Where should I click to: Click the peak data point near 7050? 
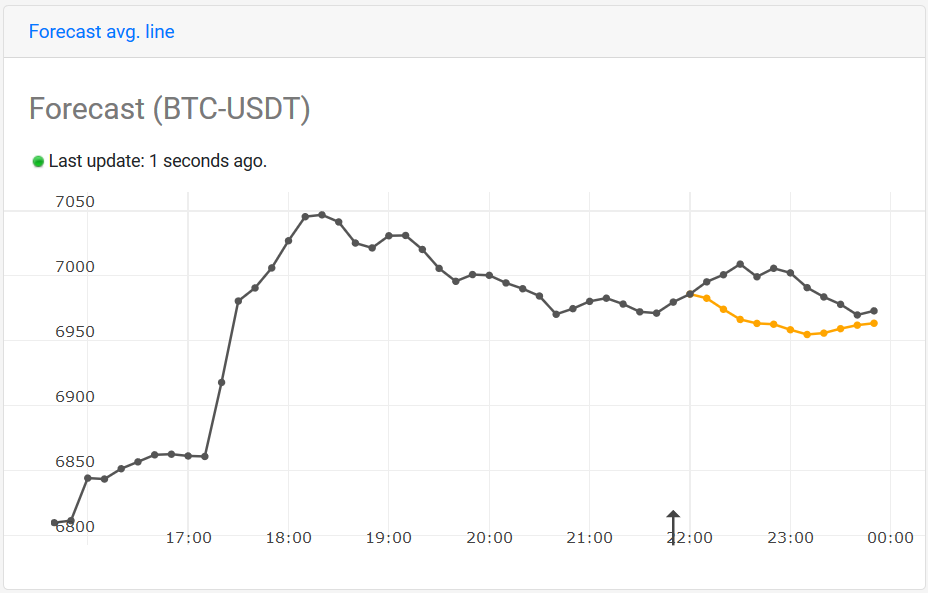pos(322,215)
